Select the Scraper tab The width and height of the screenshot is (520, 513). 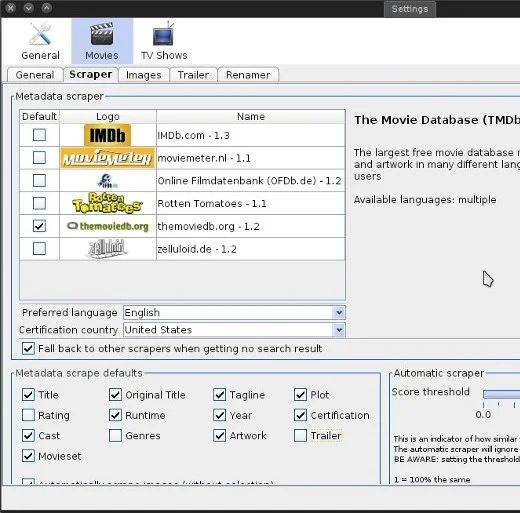[x=90, y=74]
